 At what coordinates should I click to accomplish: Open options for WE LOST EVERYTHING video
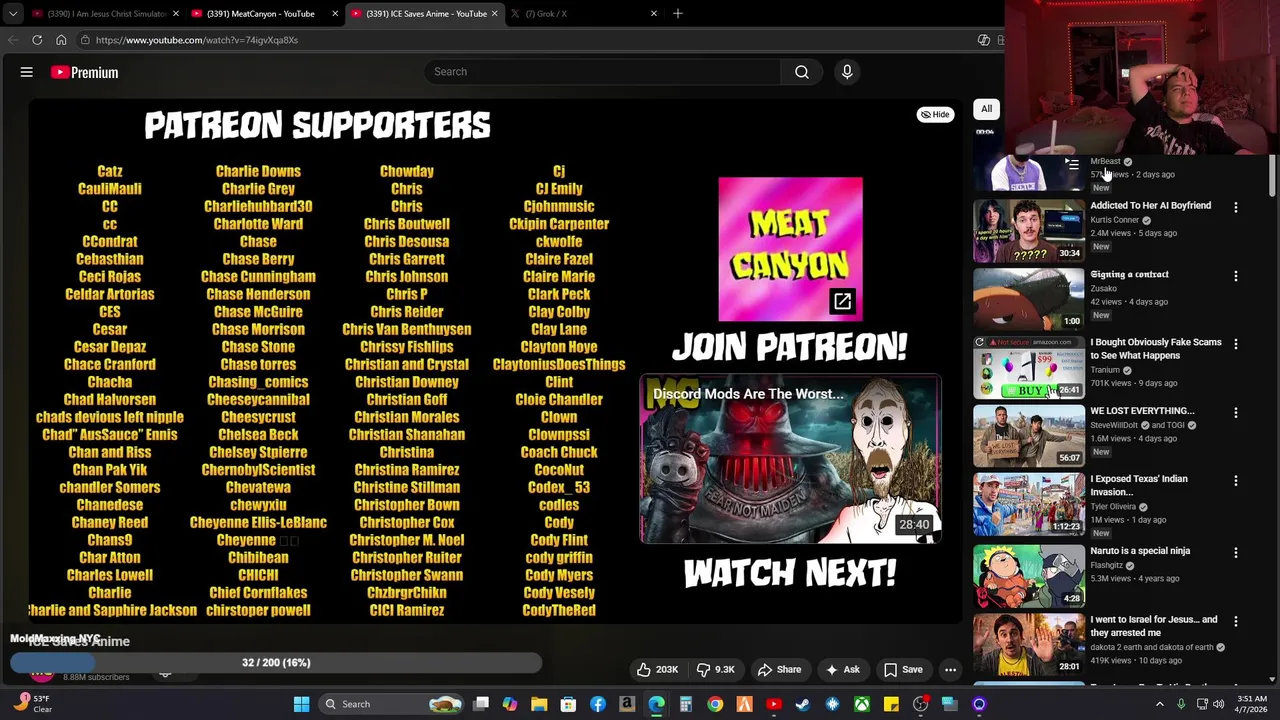coord(1236,413)
